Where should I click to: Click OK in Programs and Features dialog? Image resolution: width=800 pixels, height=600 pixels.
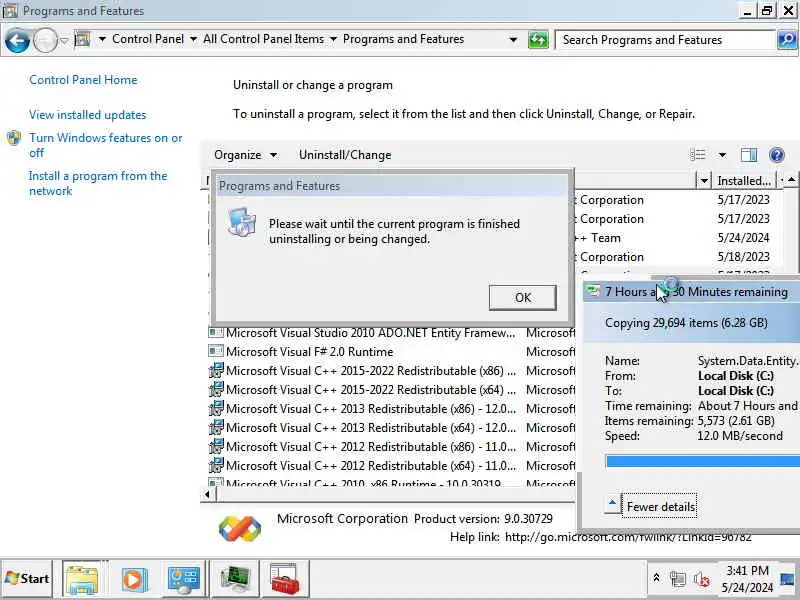click(522, 297)
